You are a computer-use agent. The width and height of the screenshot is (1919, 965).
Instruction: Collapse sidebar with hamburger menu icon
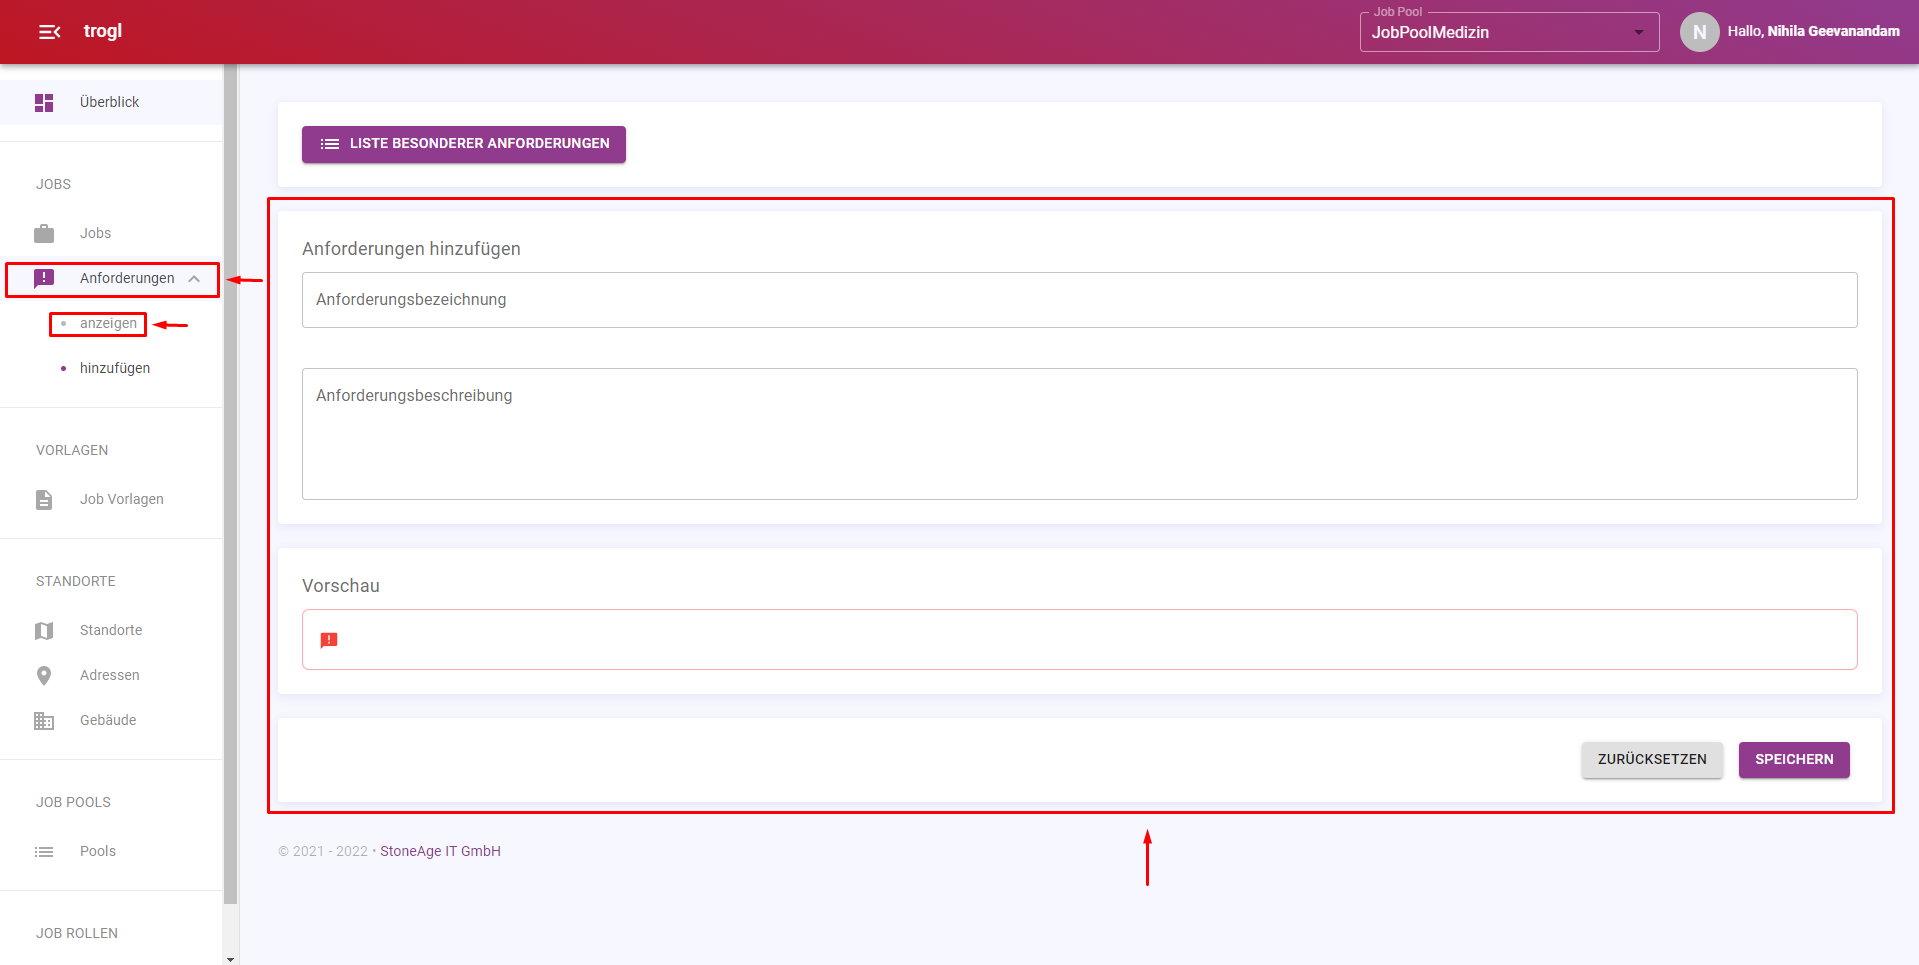point(49,32)
